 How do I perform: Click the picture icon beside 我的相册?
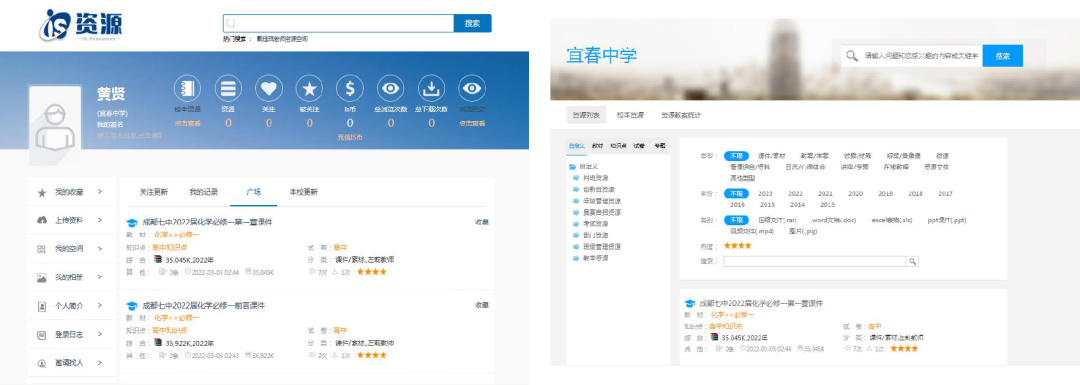(41, 278)
